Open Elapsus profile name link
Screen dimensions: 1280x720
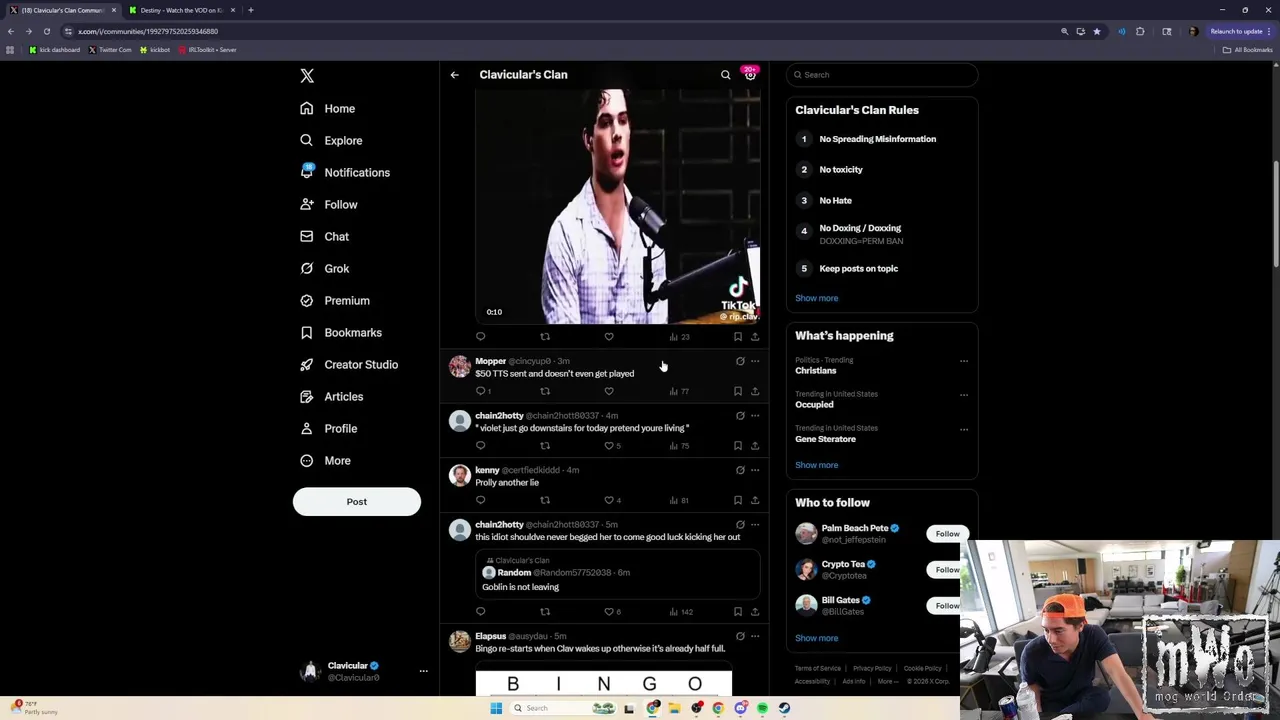[x=490, y=636]
